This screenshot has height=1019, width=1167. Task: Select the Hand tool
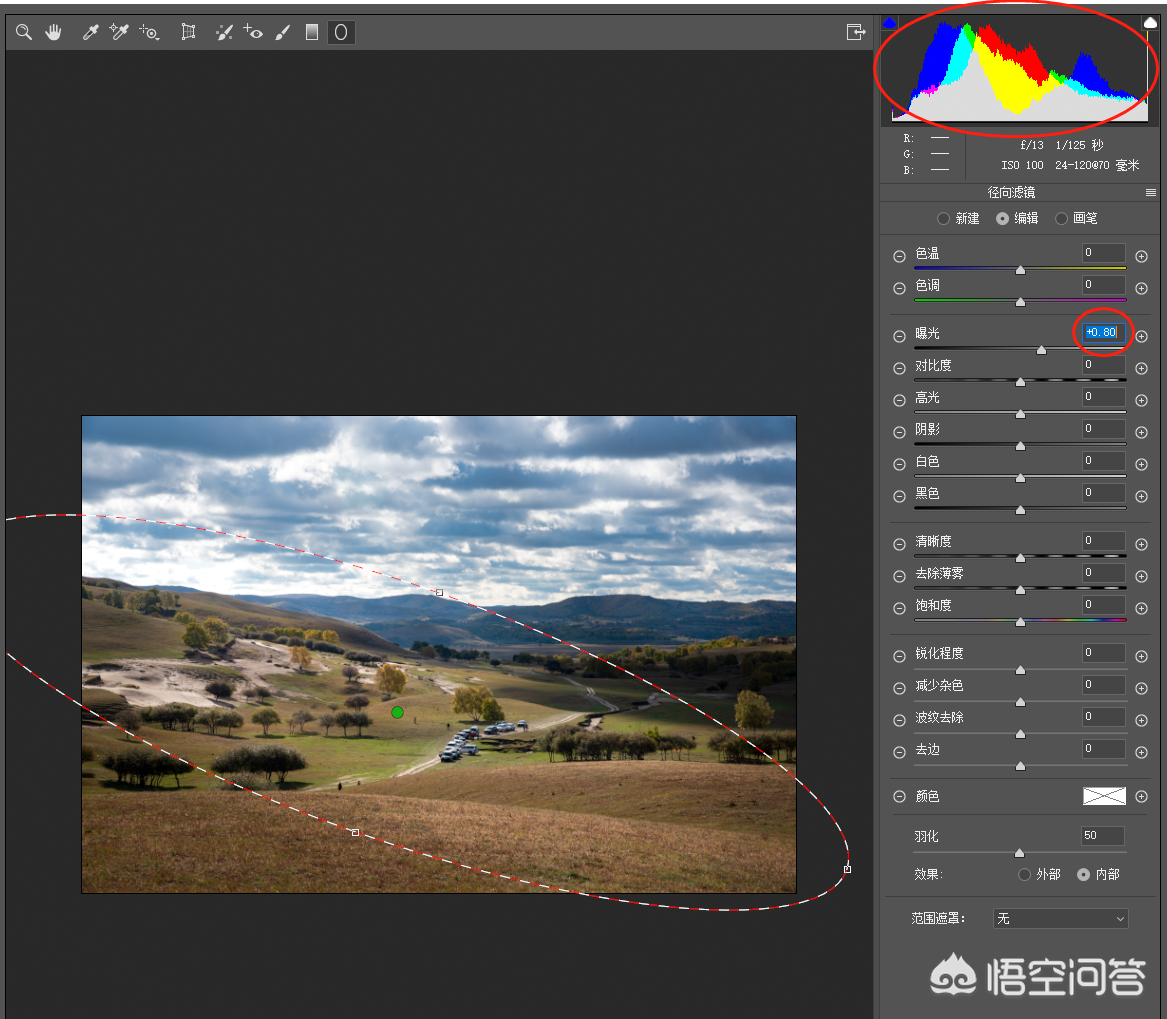(54, 32)
